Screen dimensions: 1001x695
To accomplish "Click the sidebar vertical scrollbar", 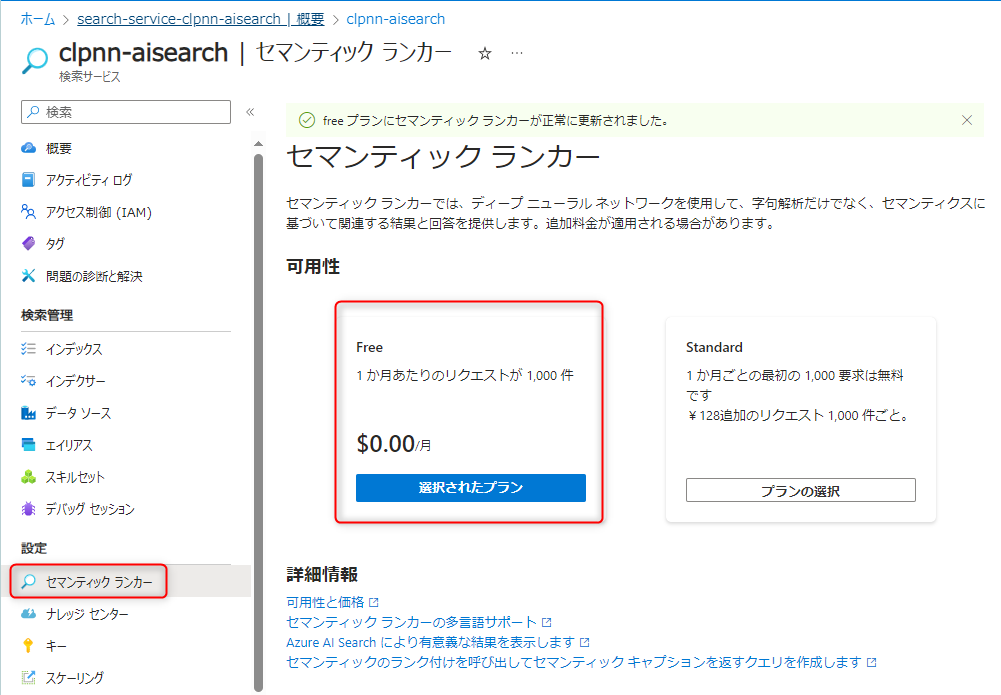I will click(258, 400).
